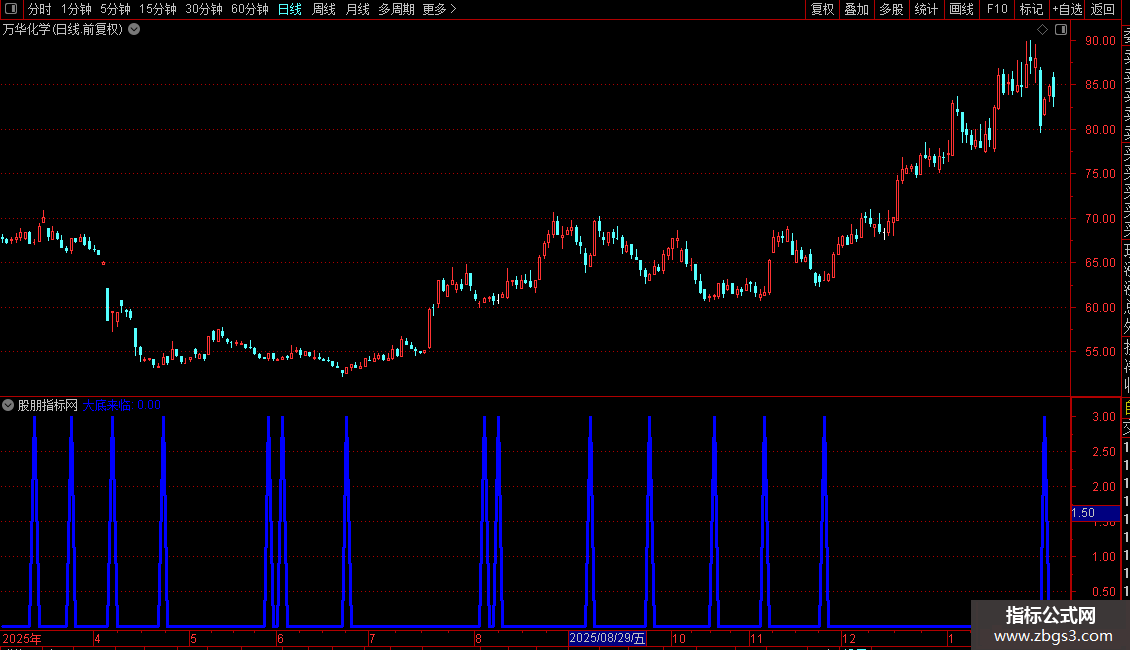The image size is (1130, 650).
Task: Click the highlighted 2025/08/29/五 date marker
Action: pyautogui.click(x=607, y=638)
